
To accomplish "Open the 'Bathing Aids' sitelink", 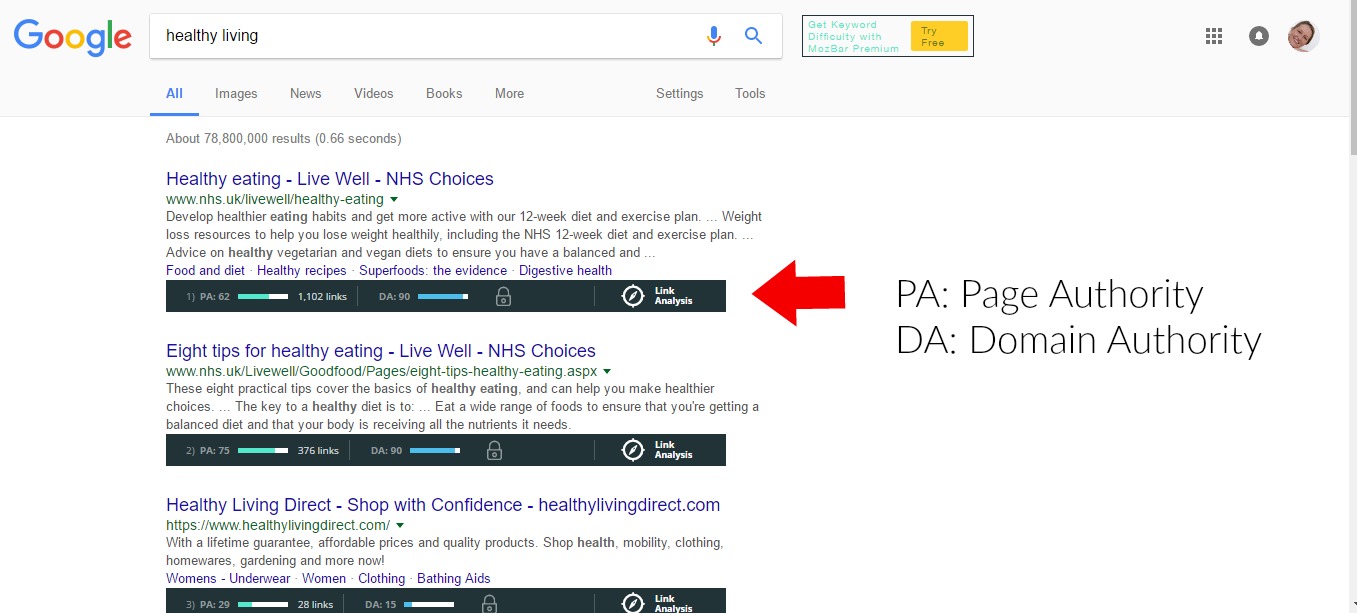I will tap(454, 579).
